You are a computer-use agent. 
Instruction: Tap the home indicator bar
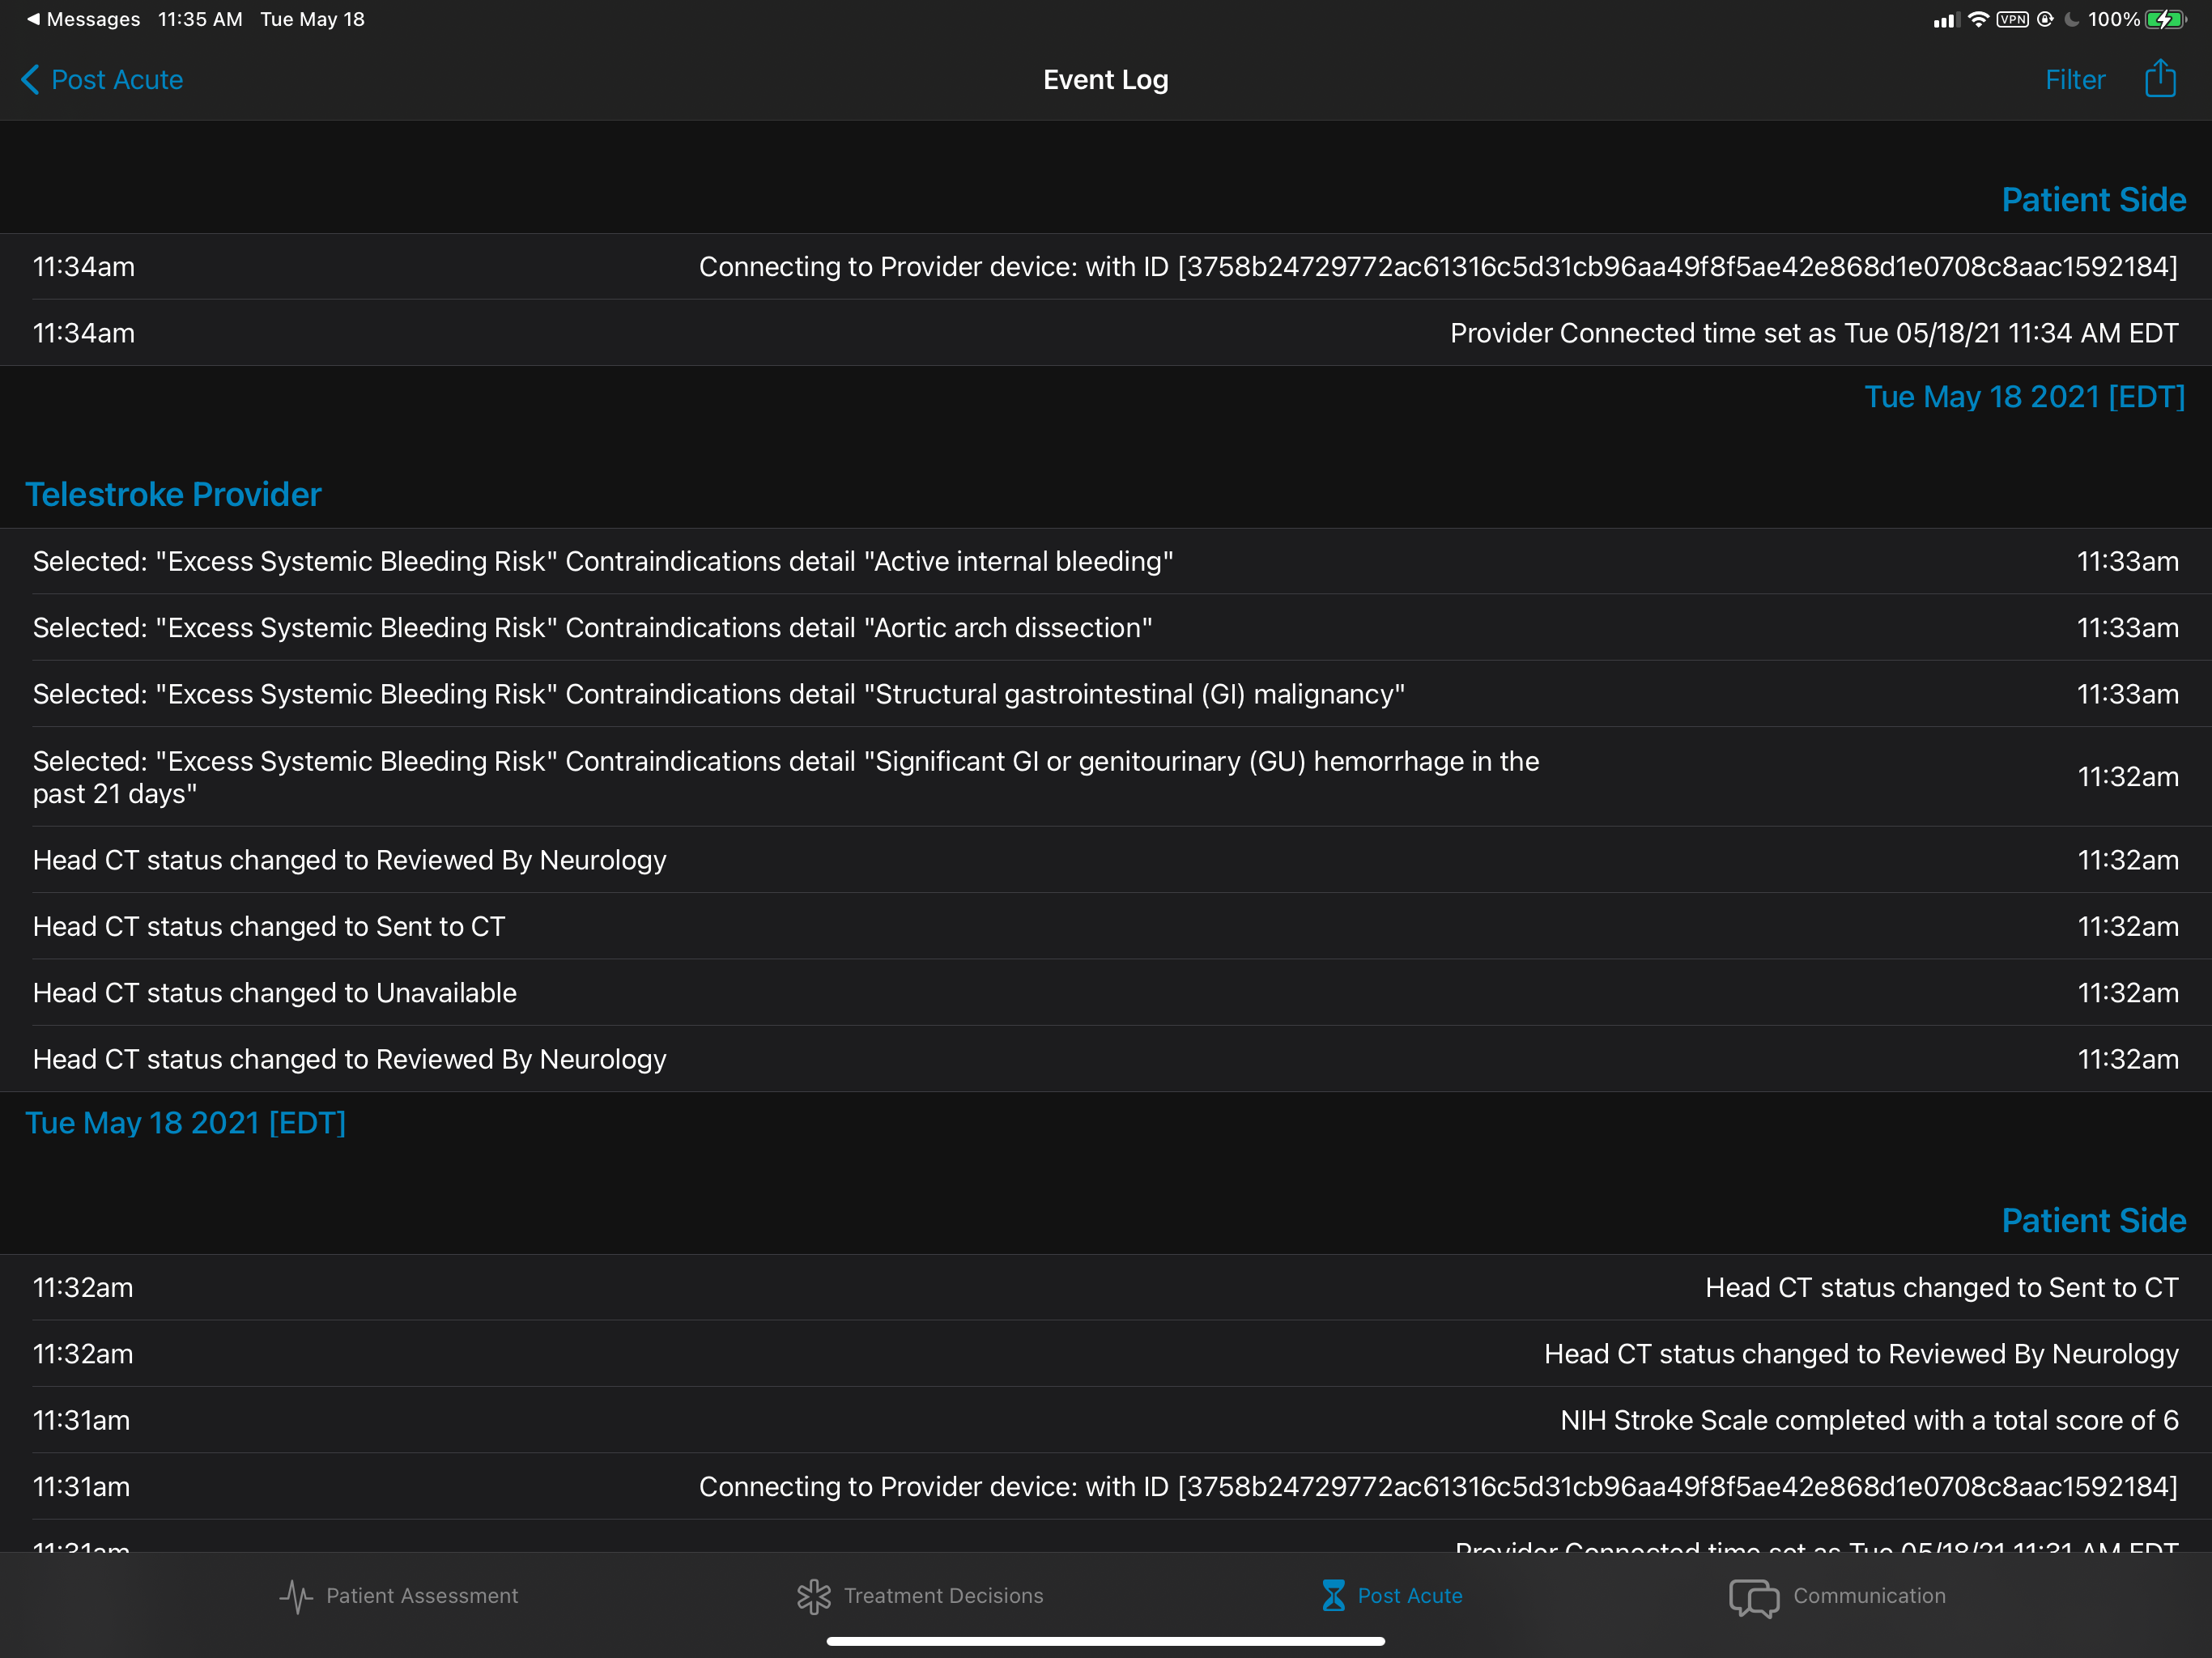(1105, 1641)
